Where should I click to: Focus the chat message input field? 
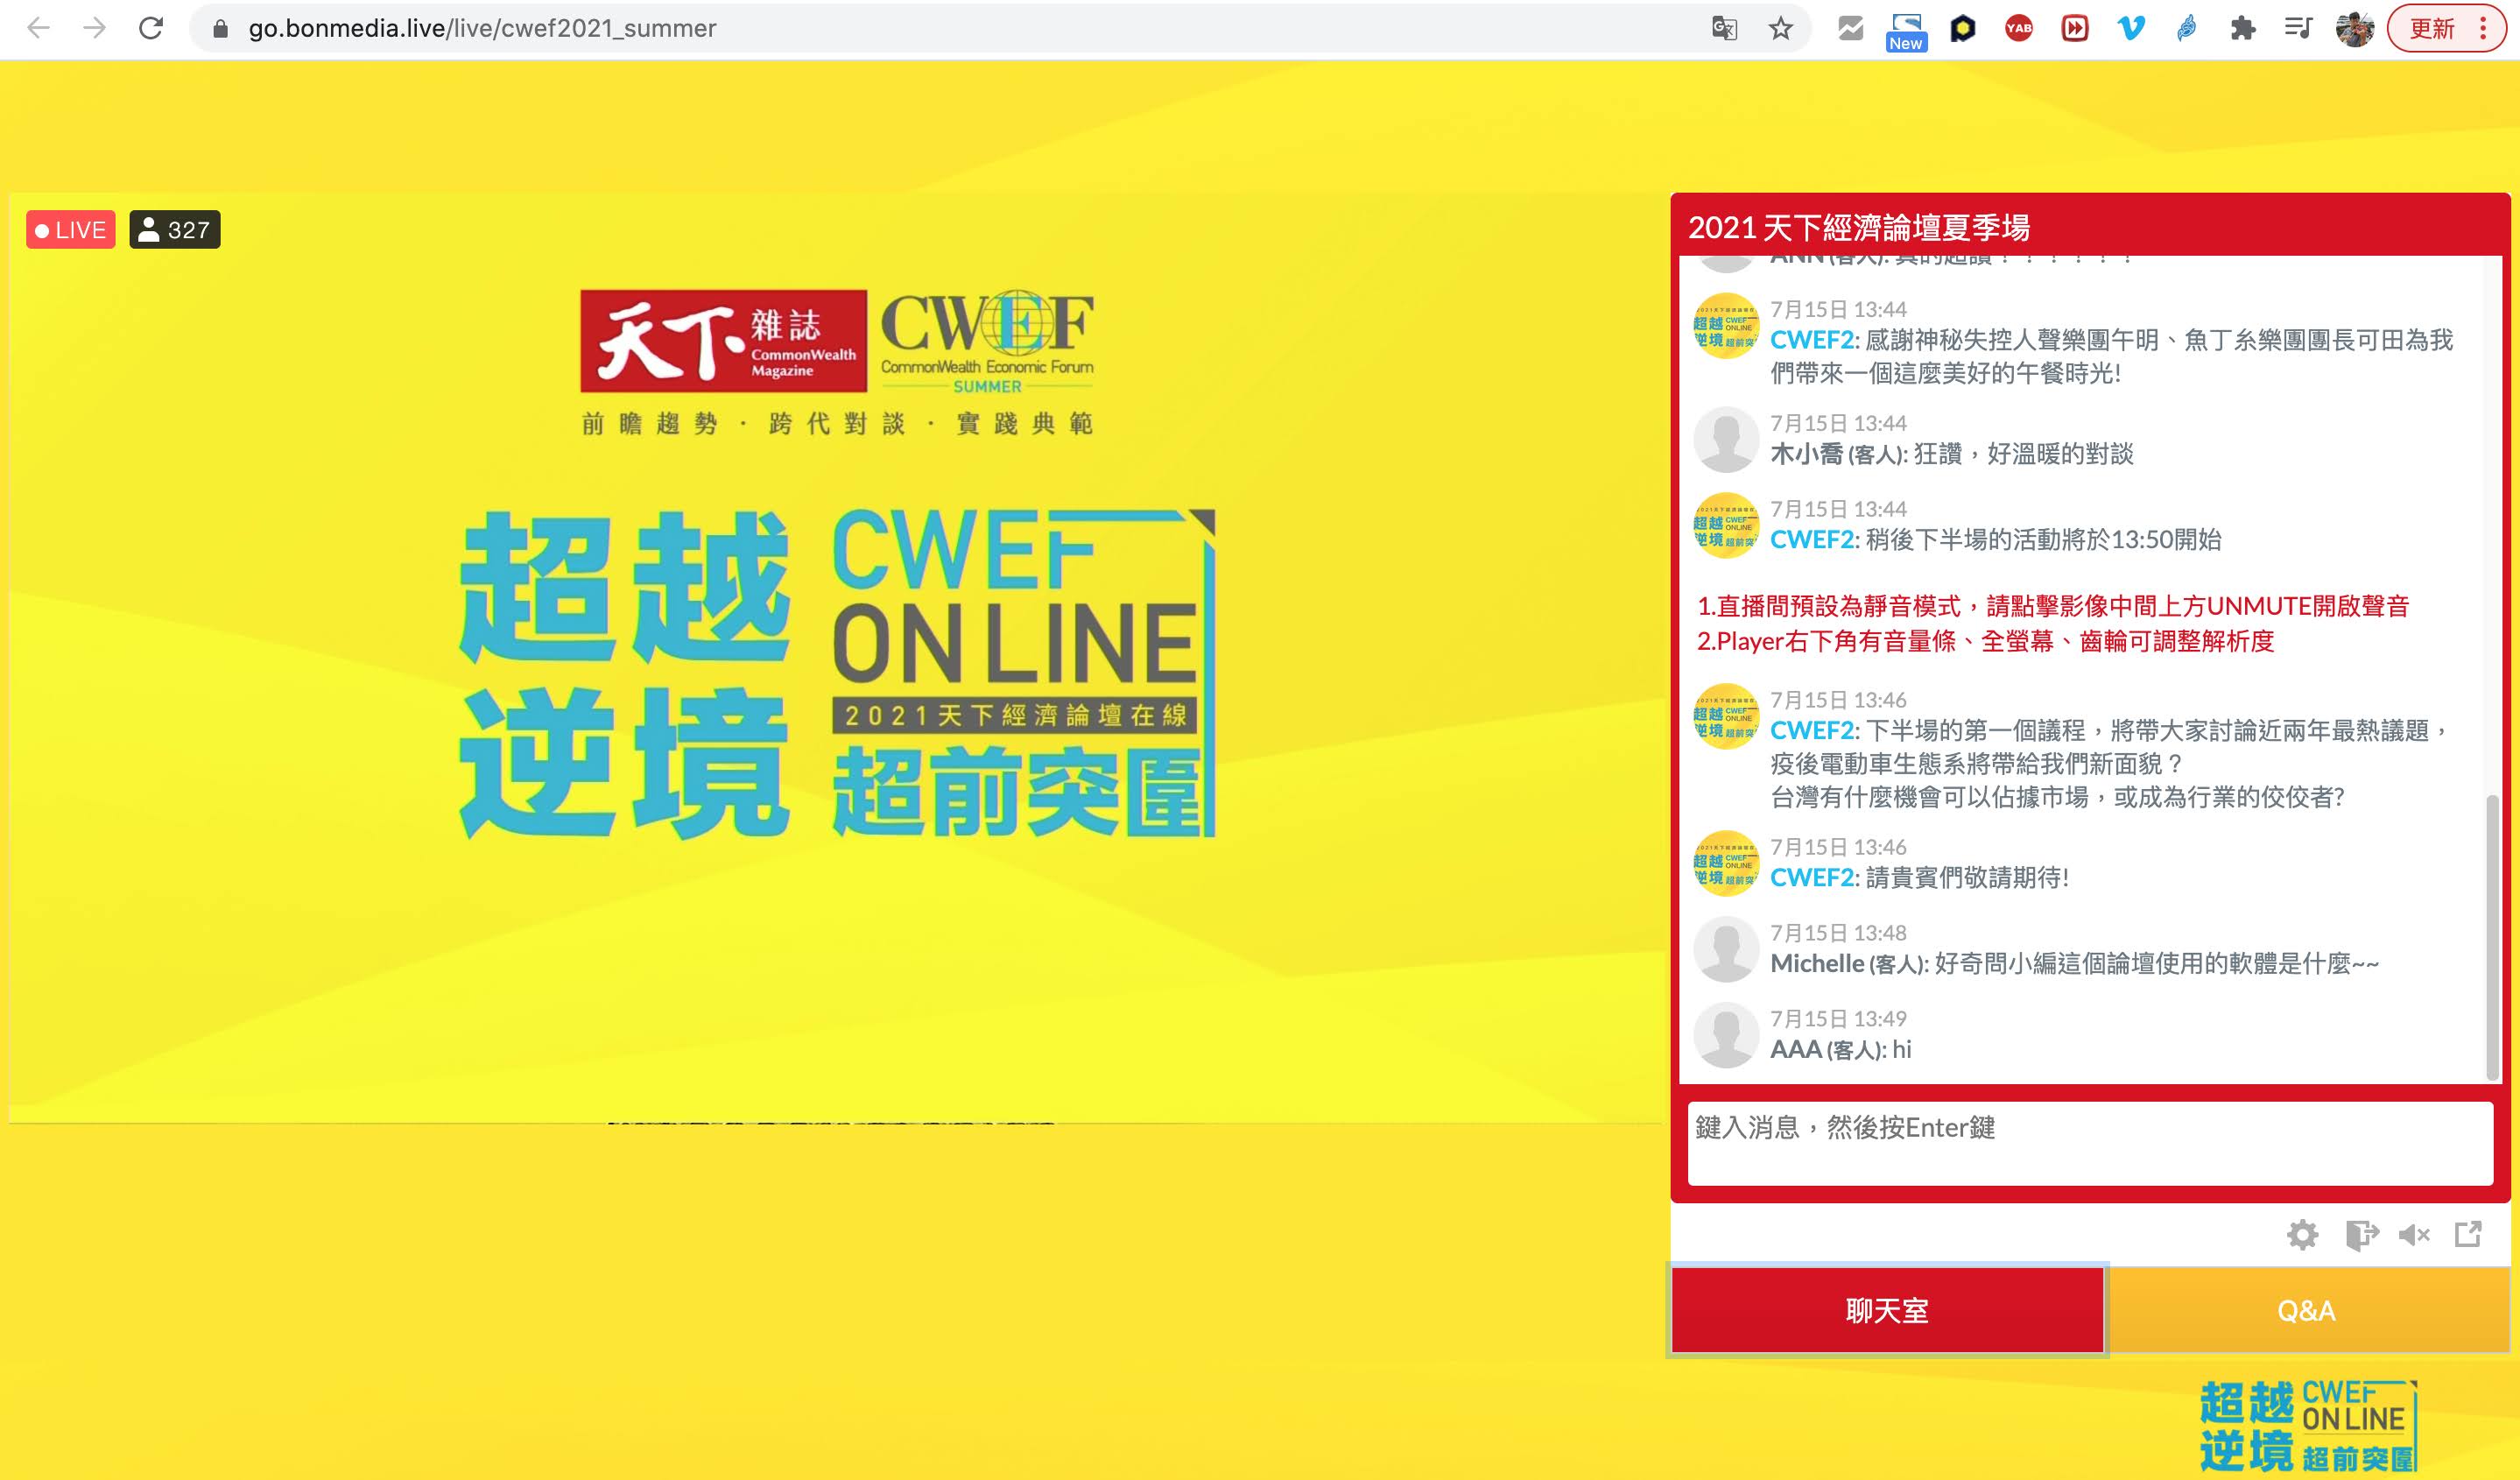pos(2090,1144)
